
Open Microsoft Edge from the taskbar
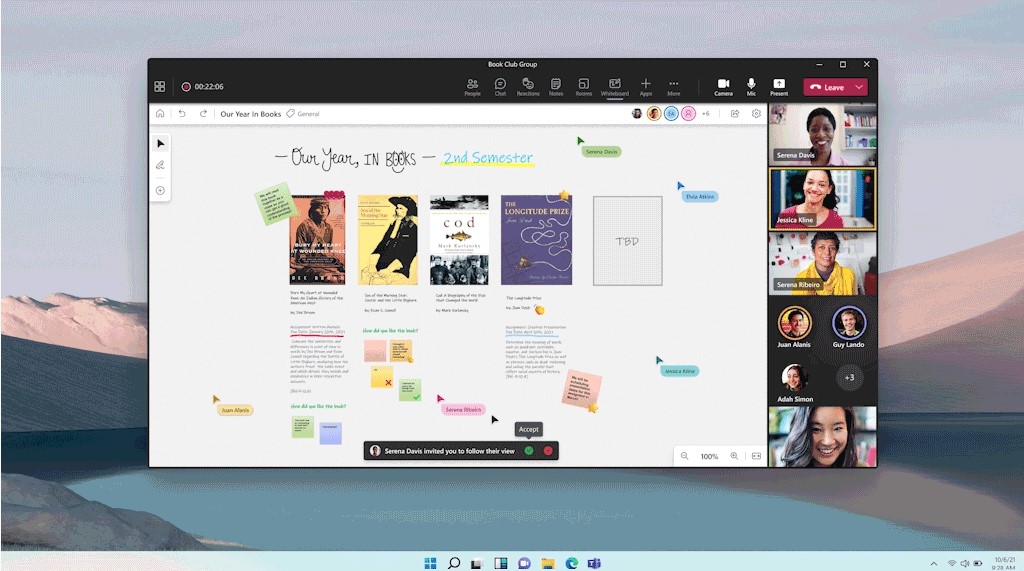[x=572, y=563]
